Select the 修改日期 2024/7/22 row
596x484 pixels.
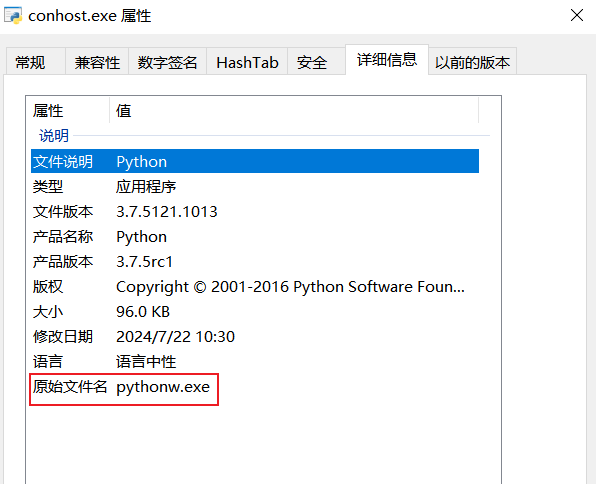click(255, 336)
